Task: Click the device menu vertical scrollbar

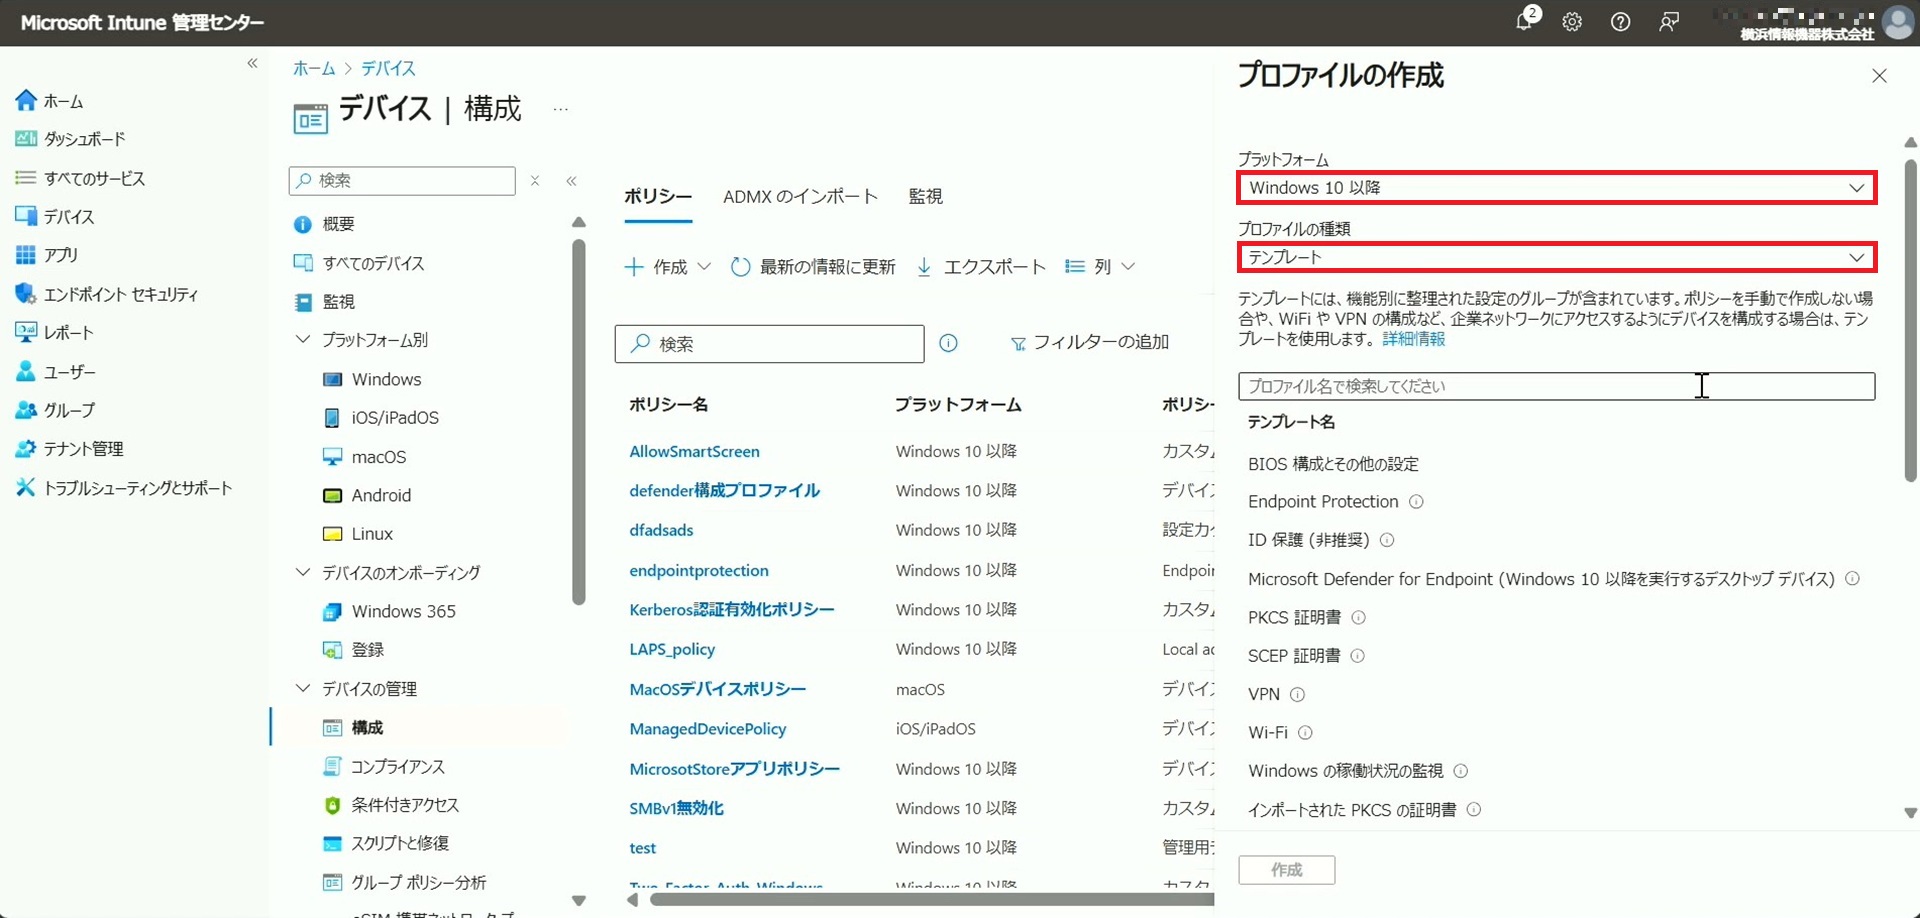Action: click(x=578, y=422)
